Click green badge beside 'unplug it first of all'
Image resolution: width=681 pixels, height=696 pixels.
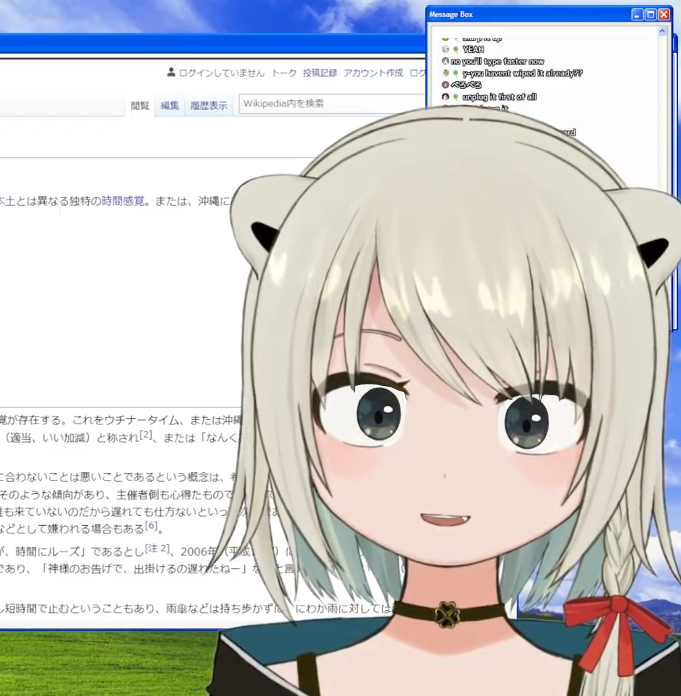(455, 97)
